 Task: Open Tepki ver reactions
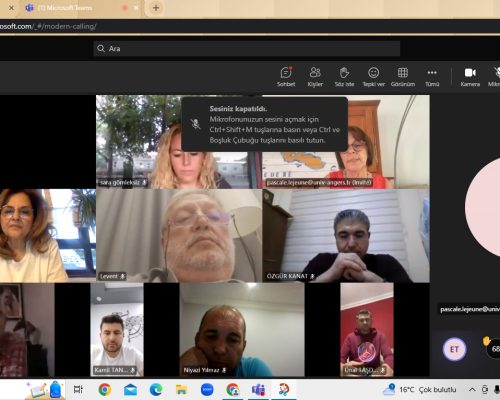(x=373, y=77)
